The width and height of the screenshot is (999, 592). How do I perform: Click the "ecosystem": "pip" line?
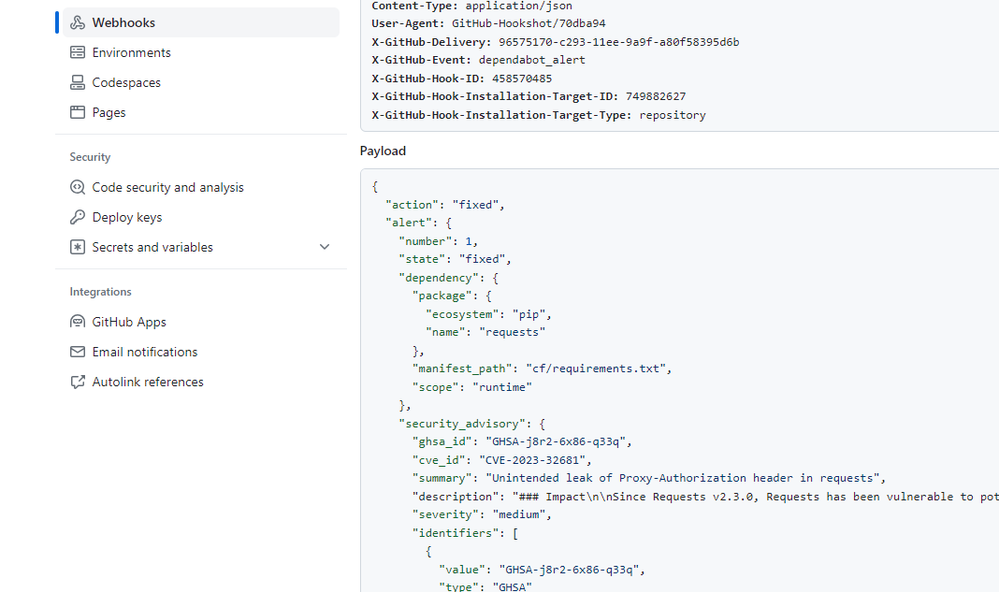(x=489, y=314)
